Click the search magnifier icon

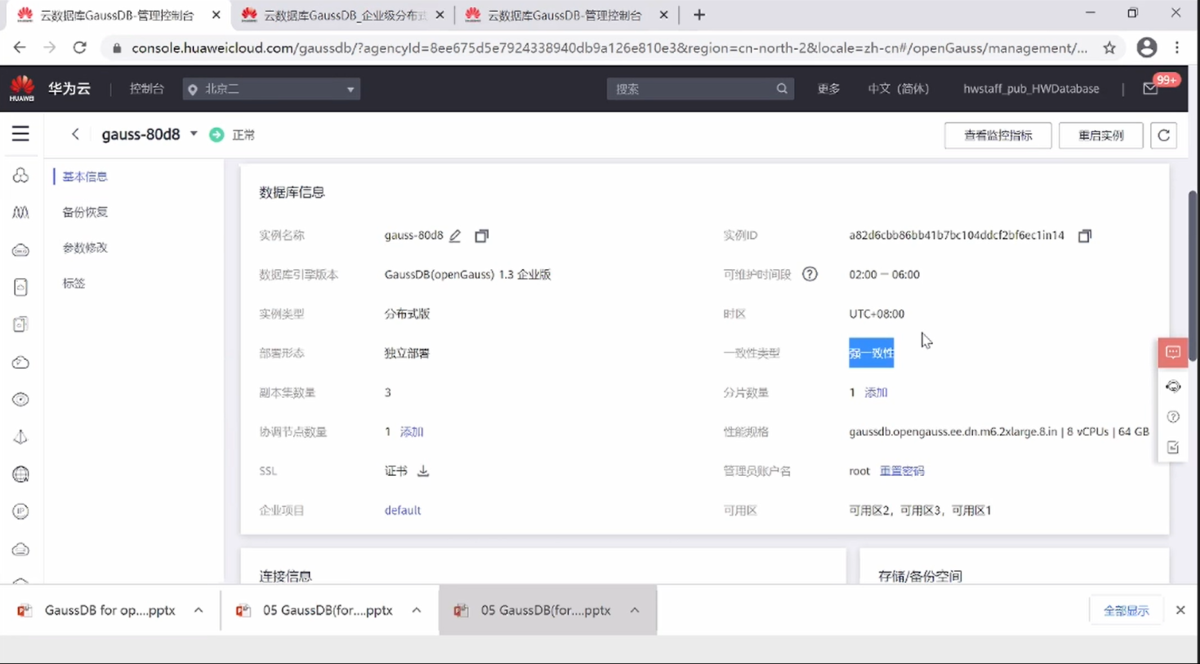pos(782,89)
